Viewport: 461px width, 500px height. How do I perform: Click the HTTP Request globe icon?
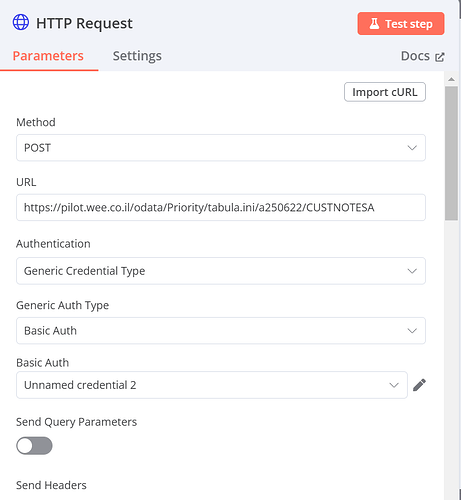click(x=21, y=22)
